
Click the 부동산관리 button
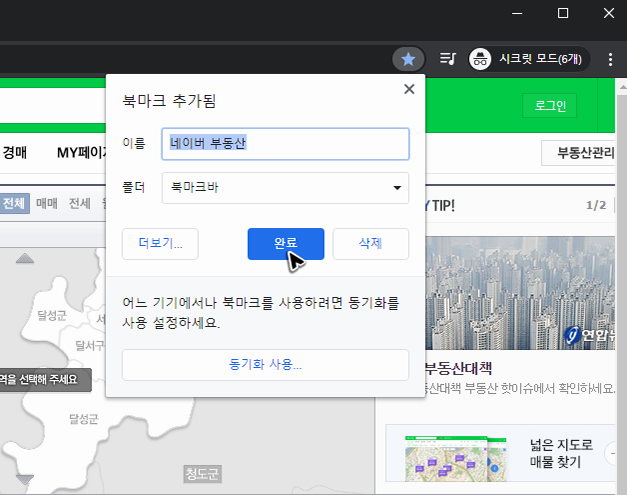[580, 152]
